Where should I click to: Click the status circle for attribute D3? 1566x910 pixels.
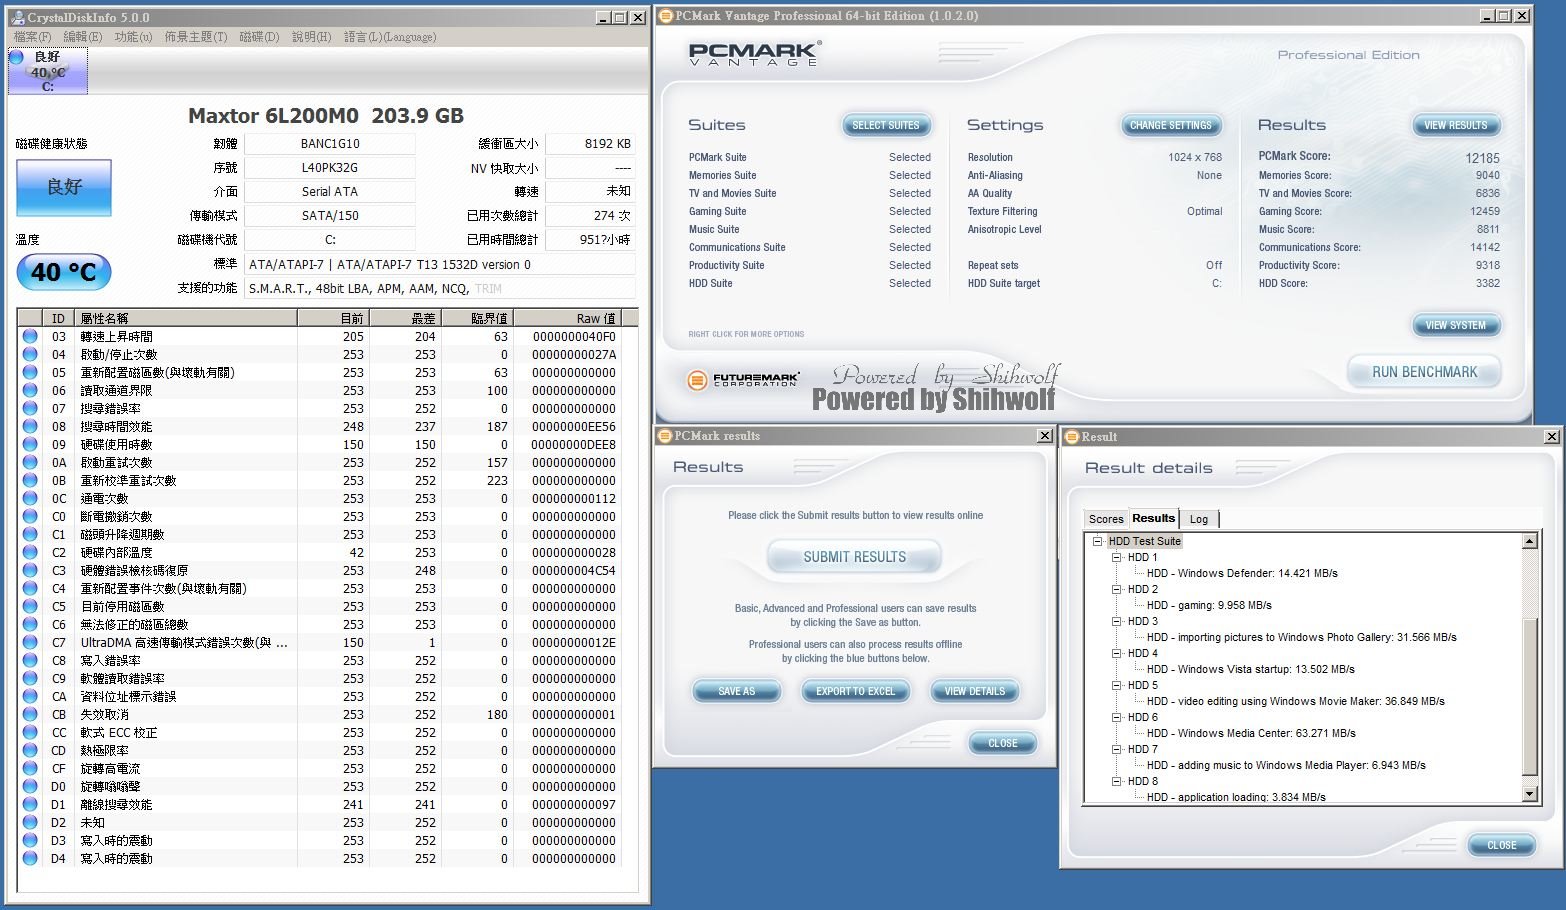point(30,841)
